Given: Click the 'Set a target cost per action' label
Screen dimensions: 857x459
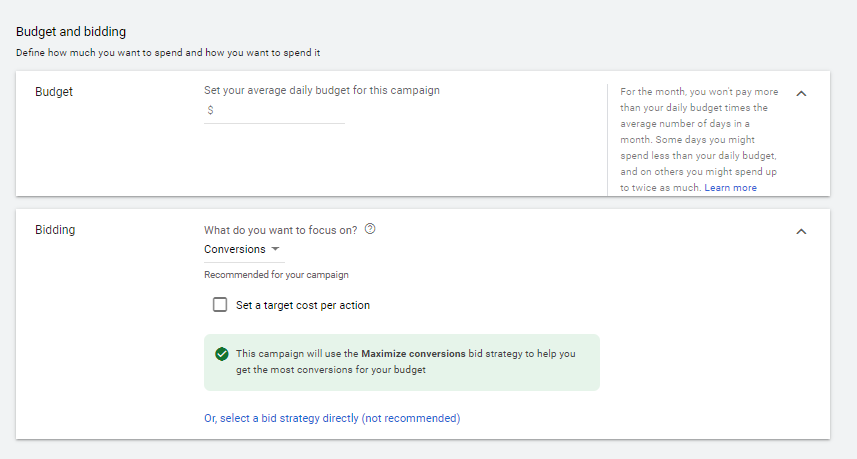Looking at the screenshot, I should pos(303,305).
